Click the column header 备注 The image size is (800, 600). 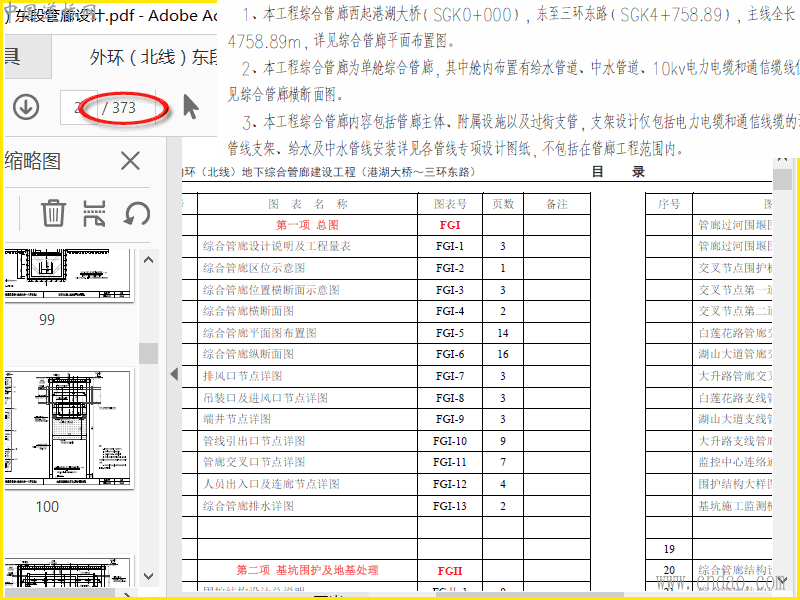click(x=557, y=204)
